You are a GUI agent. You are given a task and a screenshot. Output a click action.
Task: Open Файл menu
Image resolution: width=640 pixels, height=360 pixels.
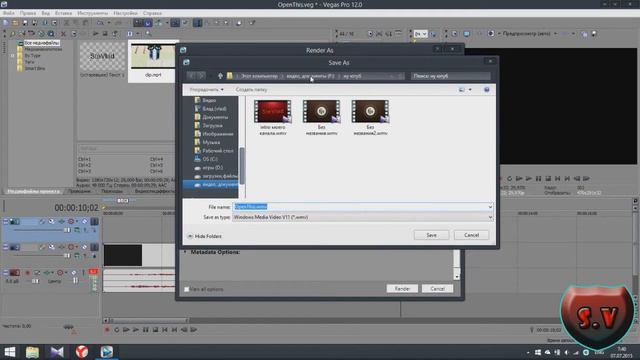click(x=9, y=13)
